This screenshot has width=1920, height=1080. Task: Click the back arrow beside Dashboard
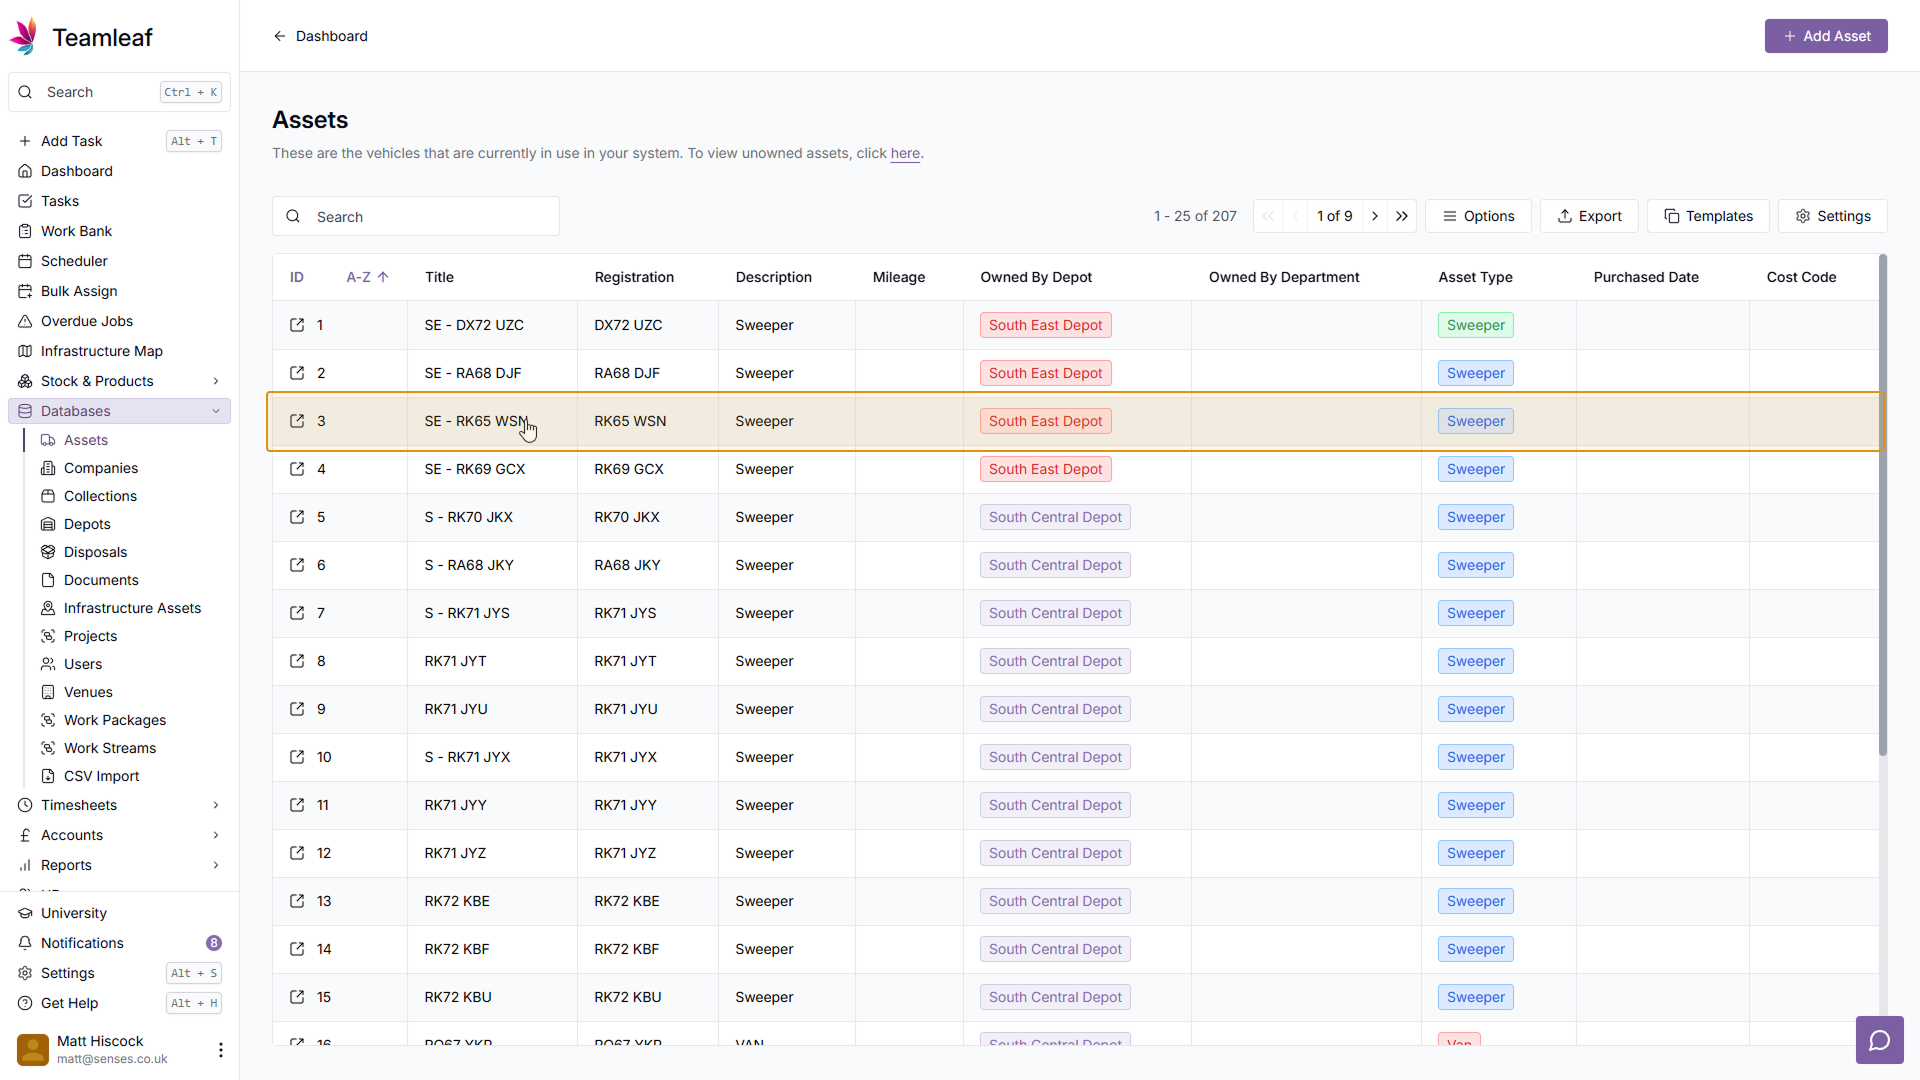(280, 36)
